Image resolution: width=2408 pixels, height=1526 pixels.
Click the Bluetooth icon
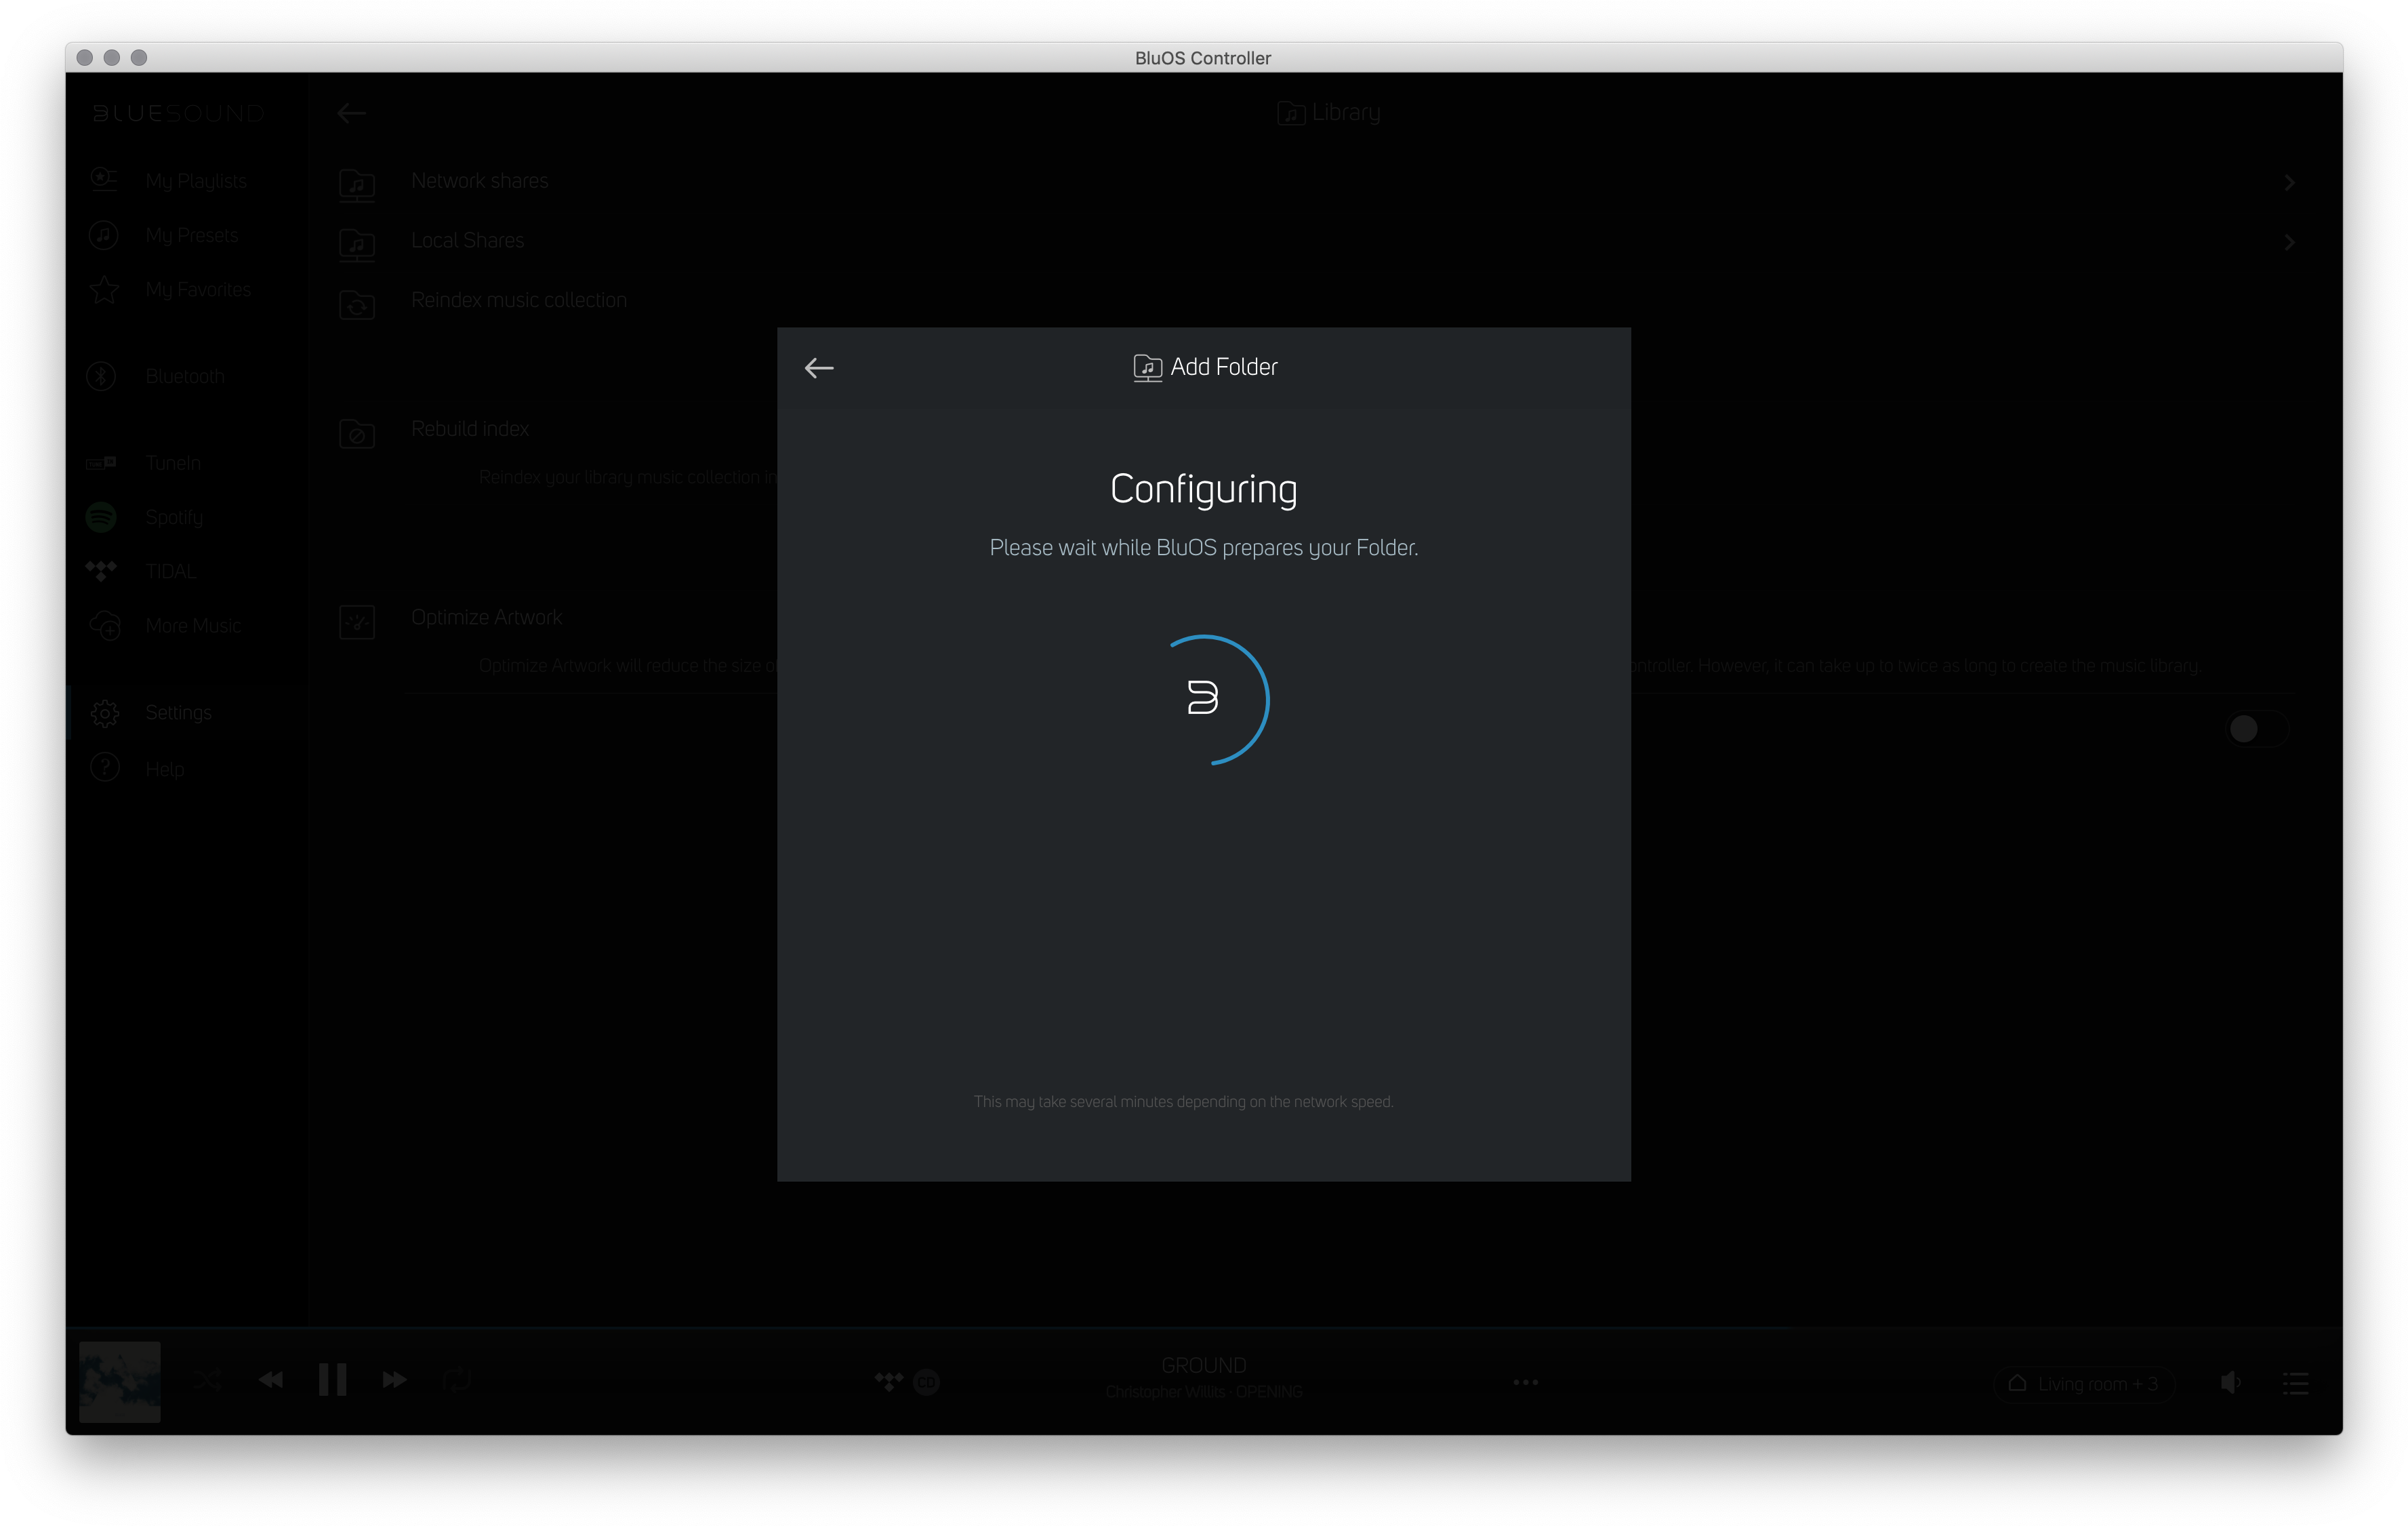pos(102,376)
